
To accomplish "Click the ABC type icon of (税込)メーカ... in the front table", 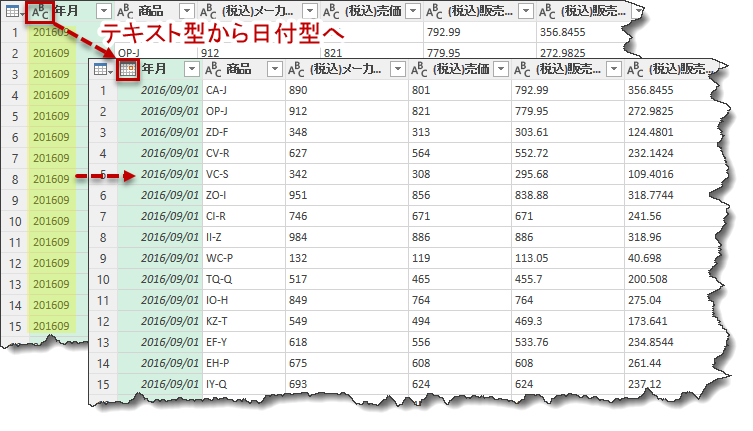I will [x=296, y=70].
